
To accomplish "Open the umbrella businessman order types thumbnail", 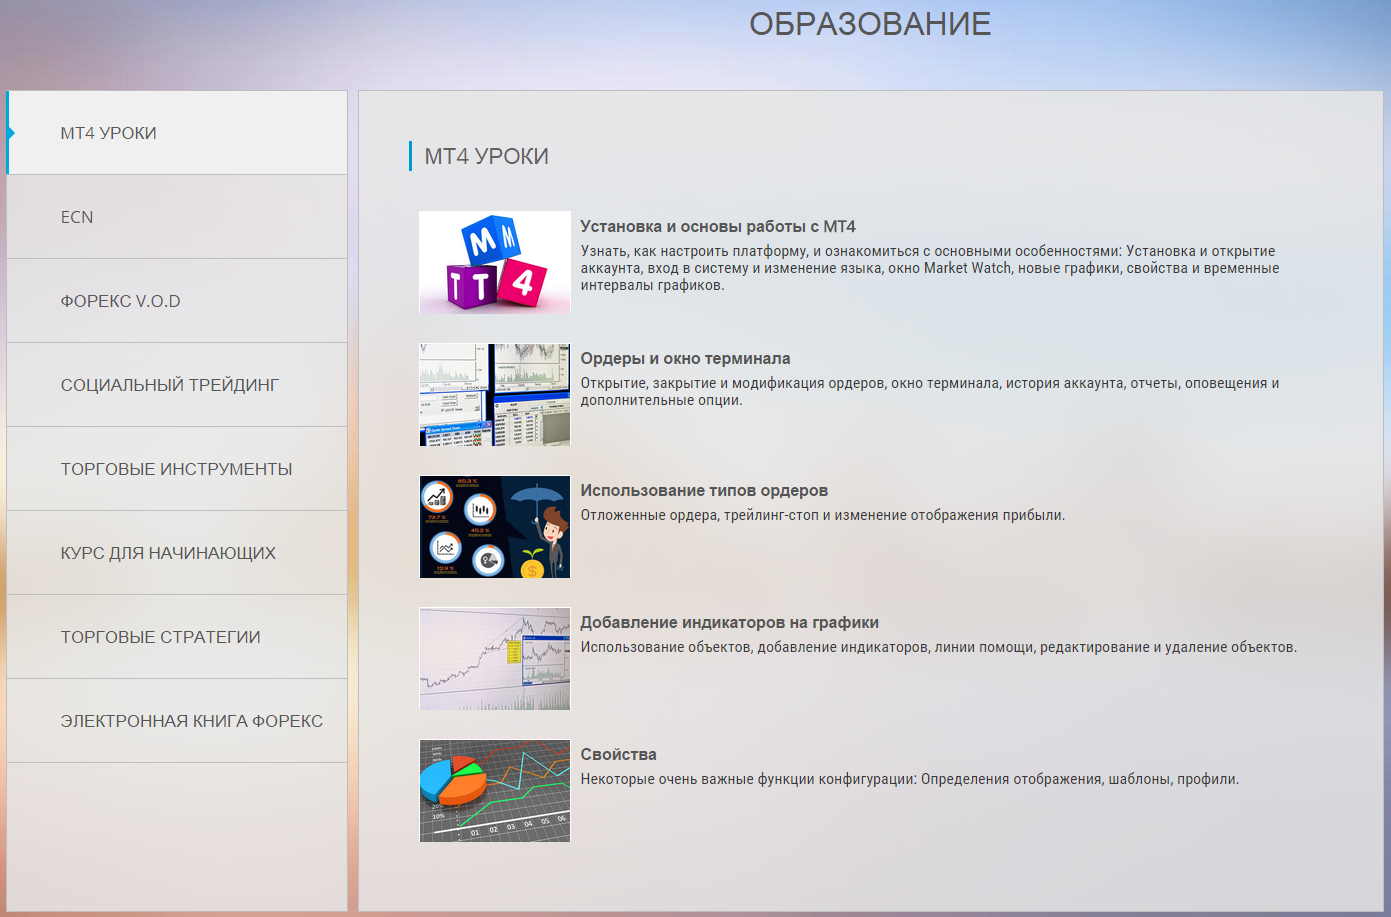I will click(x=494, y=526).
